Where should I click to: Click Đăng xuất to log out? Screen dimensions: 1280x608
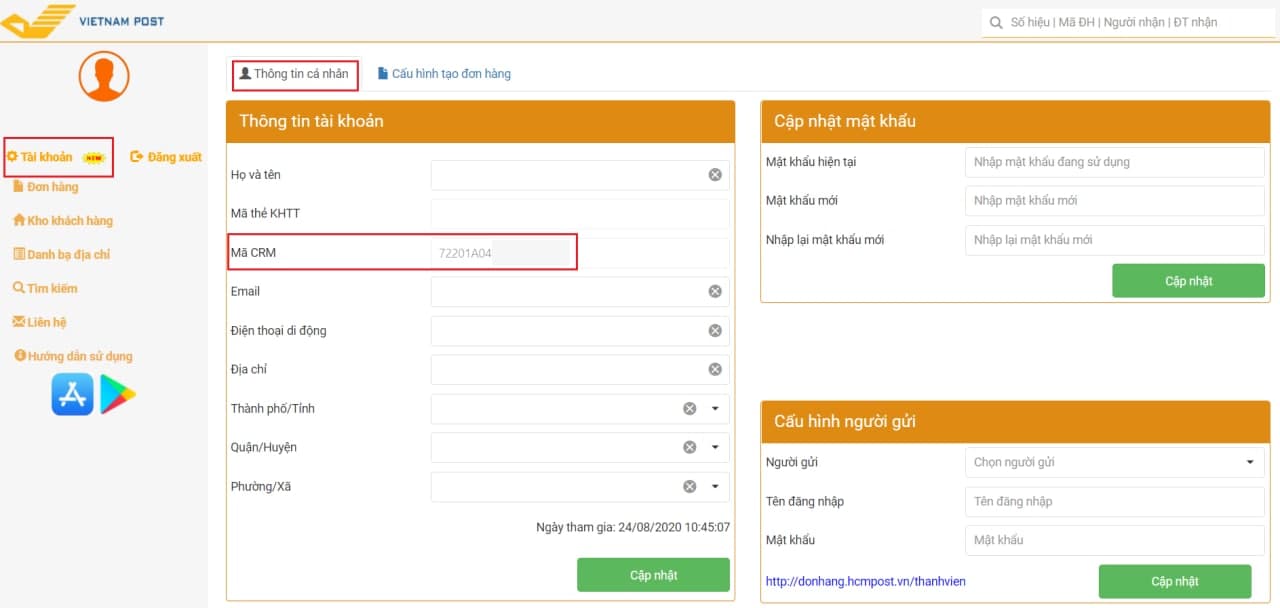(x=167, y=157)
